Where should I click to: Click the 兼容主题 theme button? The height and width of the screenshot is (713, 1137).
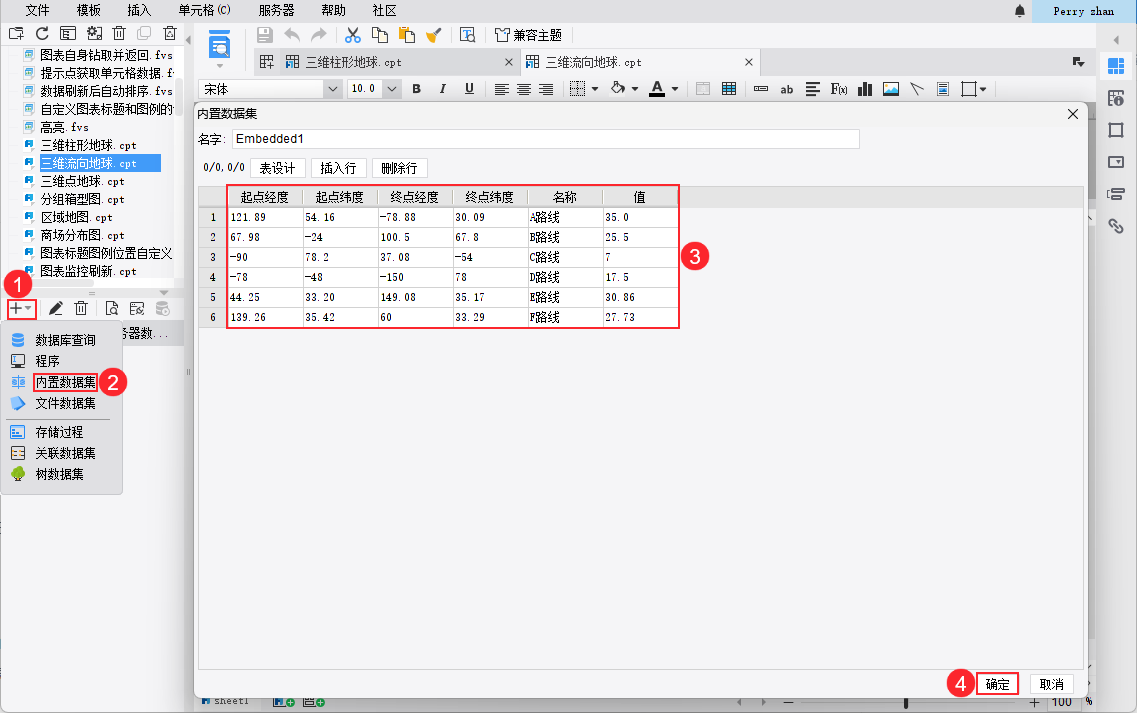(529, 35)
